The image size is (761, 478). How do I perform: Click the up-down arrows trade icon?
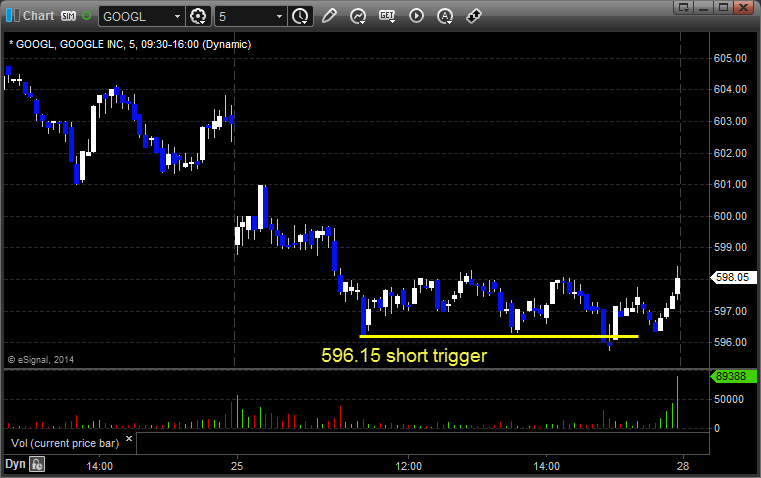pyautogui.click(x=474, y=16)
